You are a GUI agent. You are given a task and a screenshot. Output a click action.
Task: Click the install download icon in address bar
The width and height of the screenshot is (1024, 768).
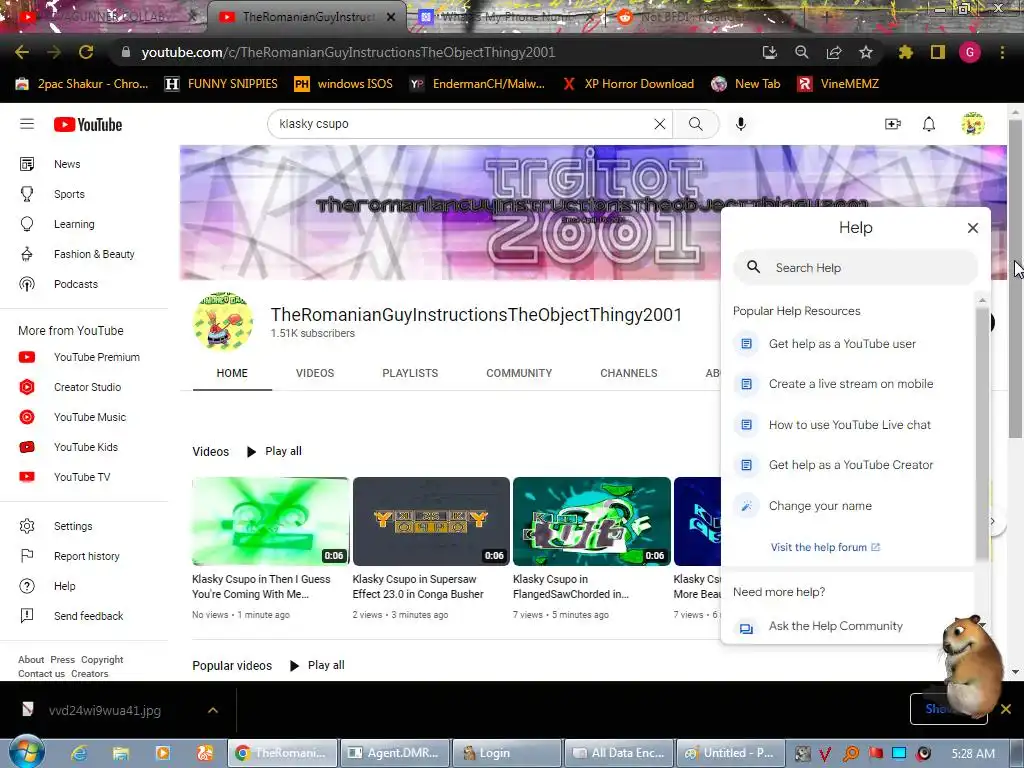[769, 52]
